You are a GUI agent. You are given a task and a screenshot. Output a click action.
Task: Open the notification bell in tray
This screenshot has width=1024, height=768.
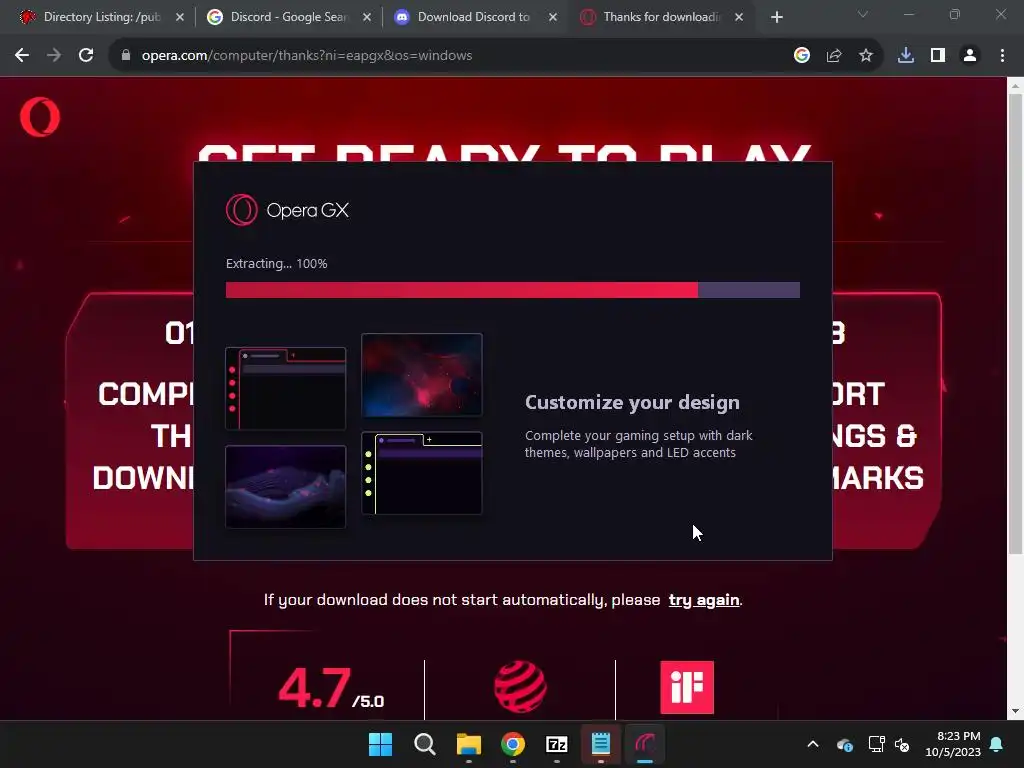[997, 744]
